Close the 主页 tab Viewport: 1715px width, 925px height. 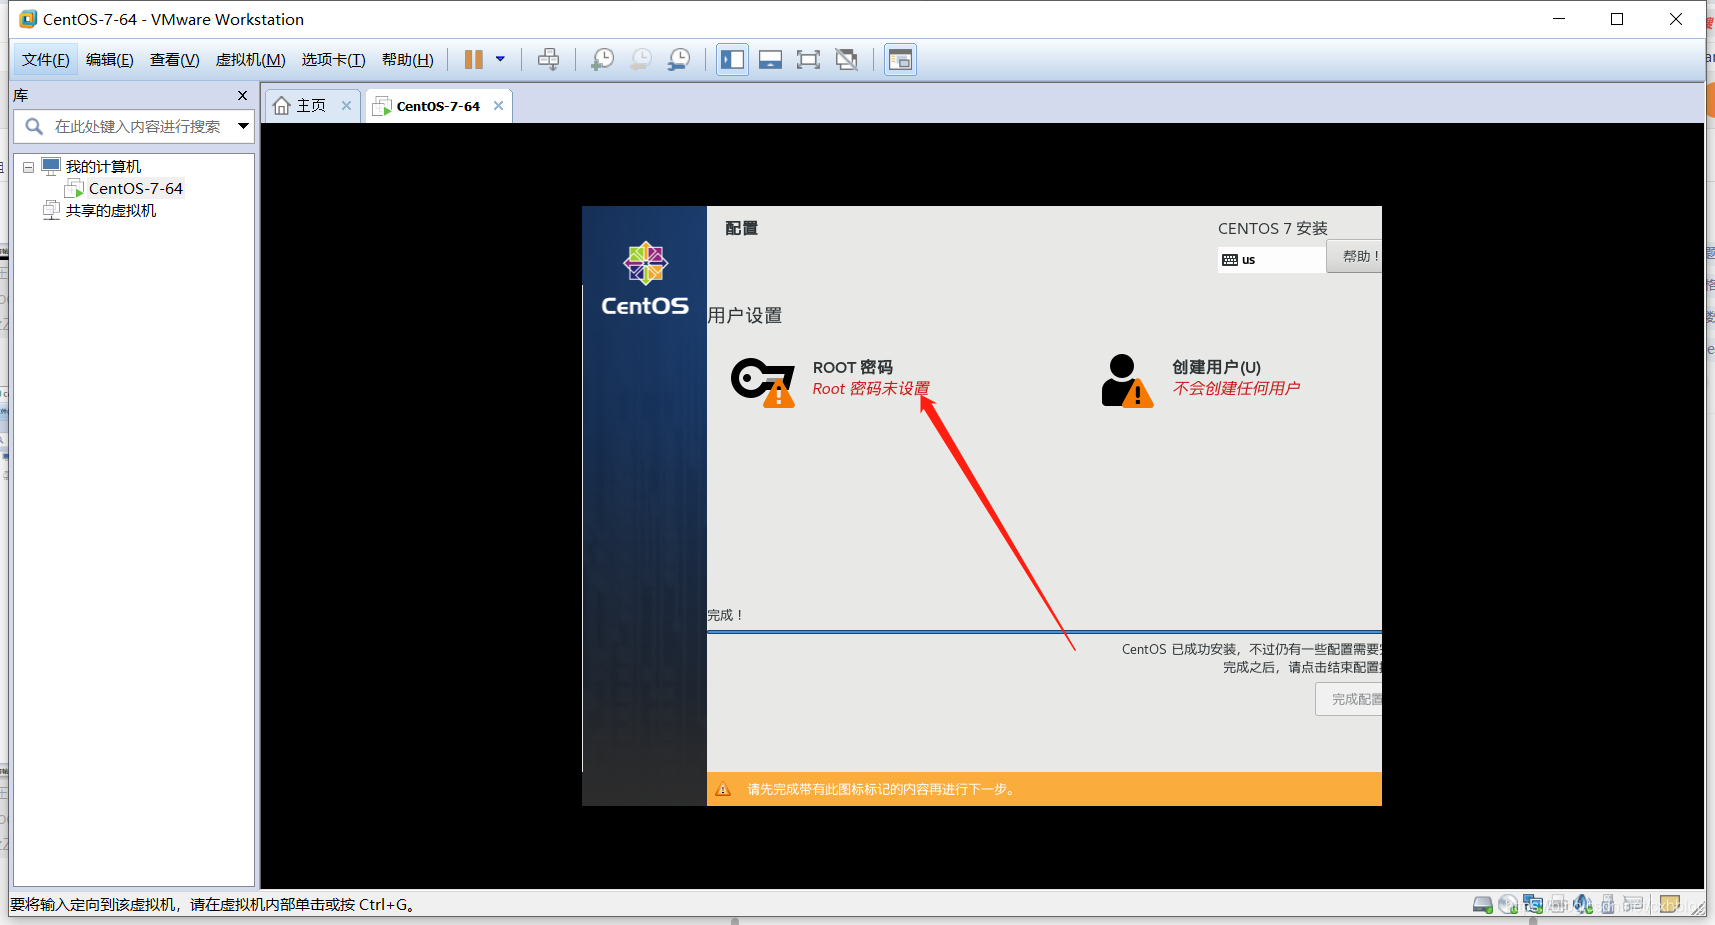pos(346,105)
